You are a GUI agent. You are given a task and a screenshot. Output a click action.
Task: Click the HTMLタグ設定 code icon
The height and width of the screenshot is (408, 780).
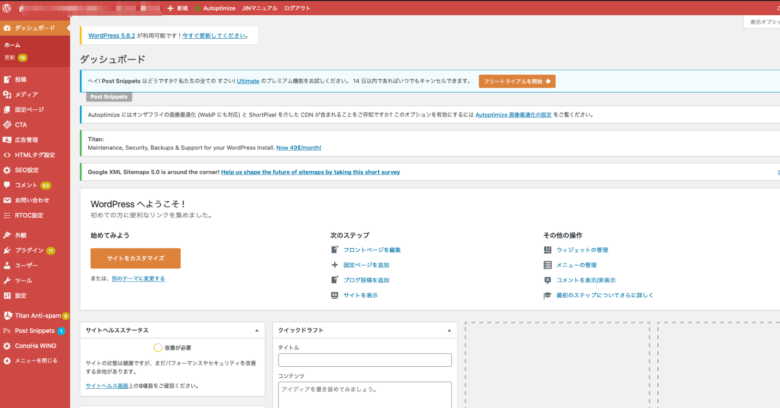pos(7,155)
